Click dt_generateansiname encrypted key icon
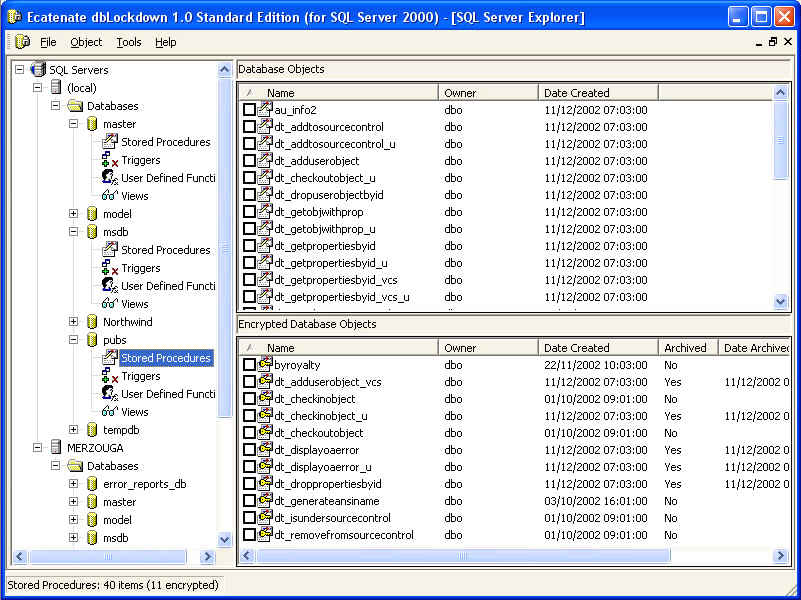Image resolution: width=801 pixels, height=600 pixels. pyautogui.click(x=265, y=500)
